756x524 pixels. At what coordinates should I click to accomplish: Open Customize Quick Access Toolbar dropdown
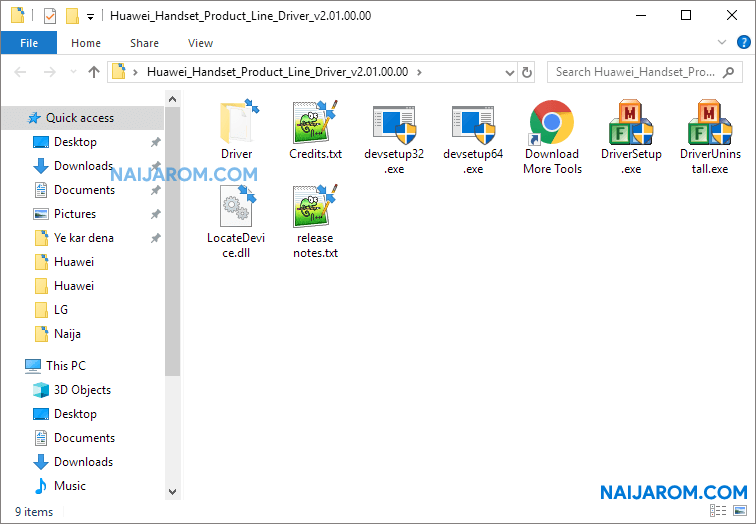90,17
